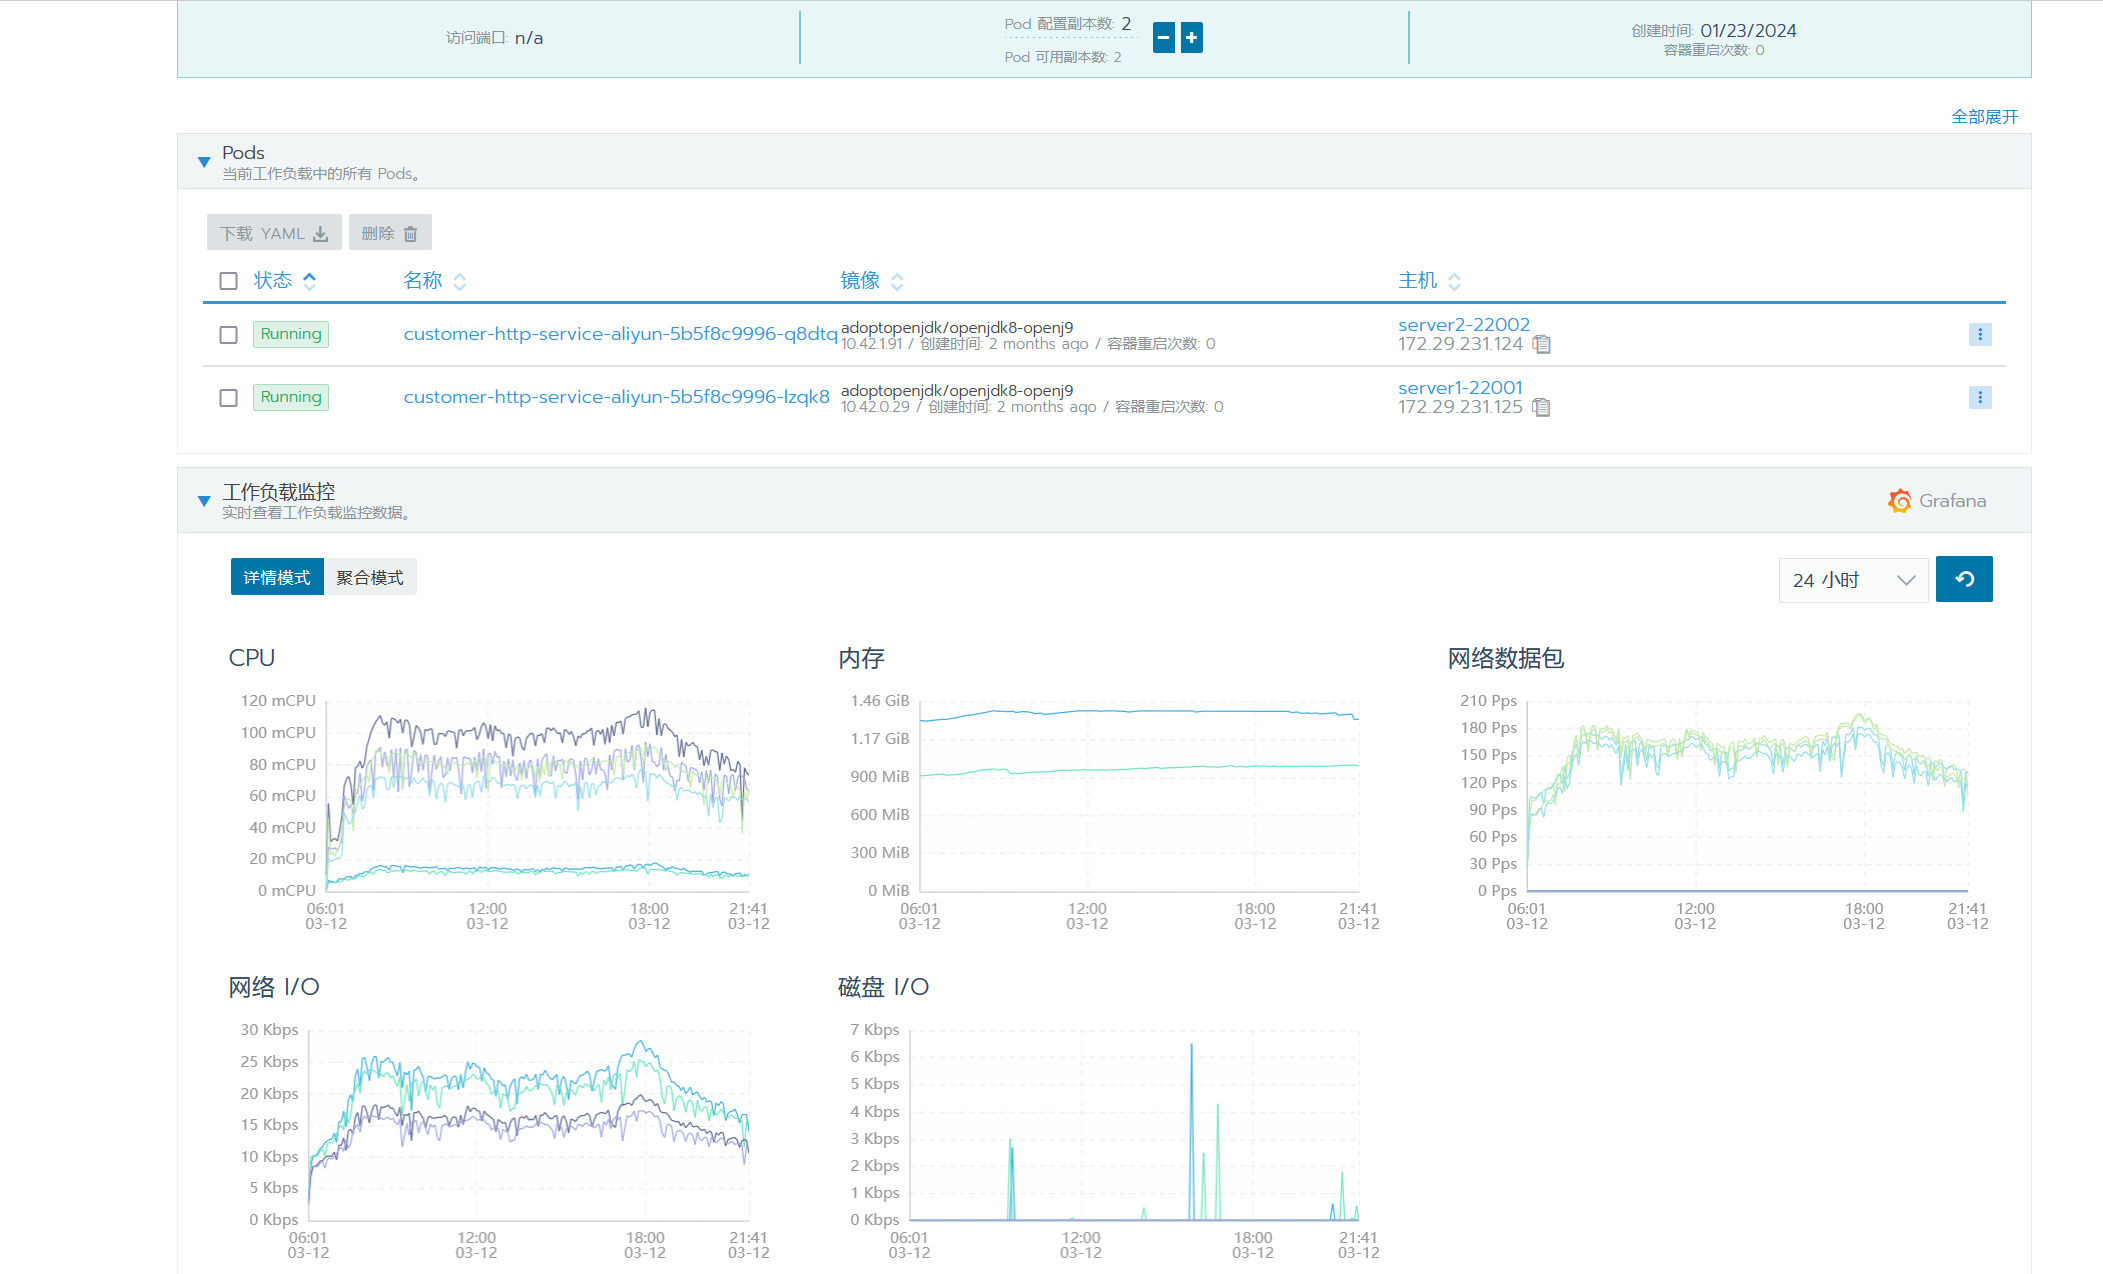
Task: Click image adoptopenjdk/openjdk8-openj9 in second row
Action: tap(957, 390)
